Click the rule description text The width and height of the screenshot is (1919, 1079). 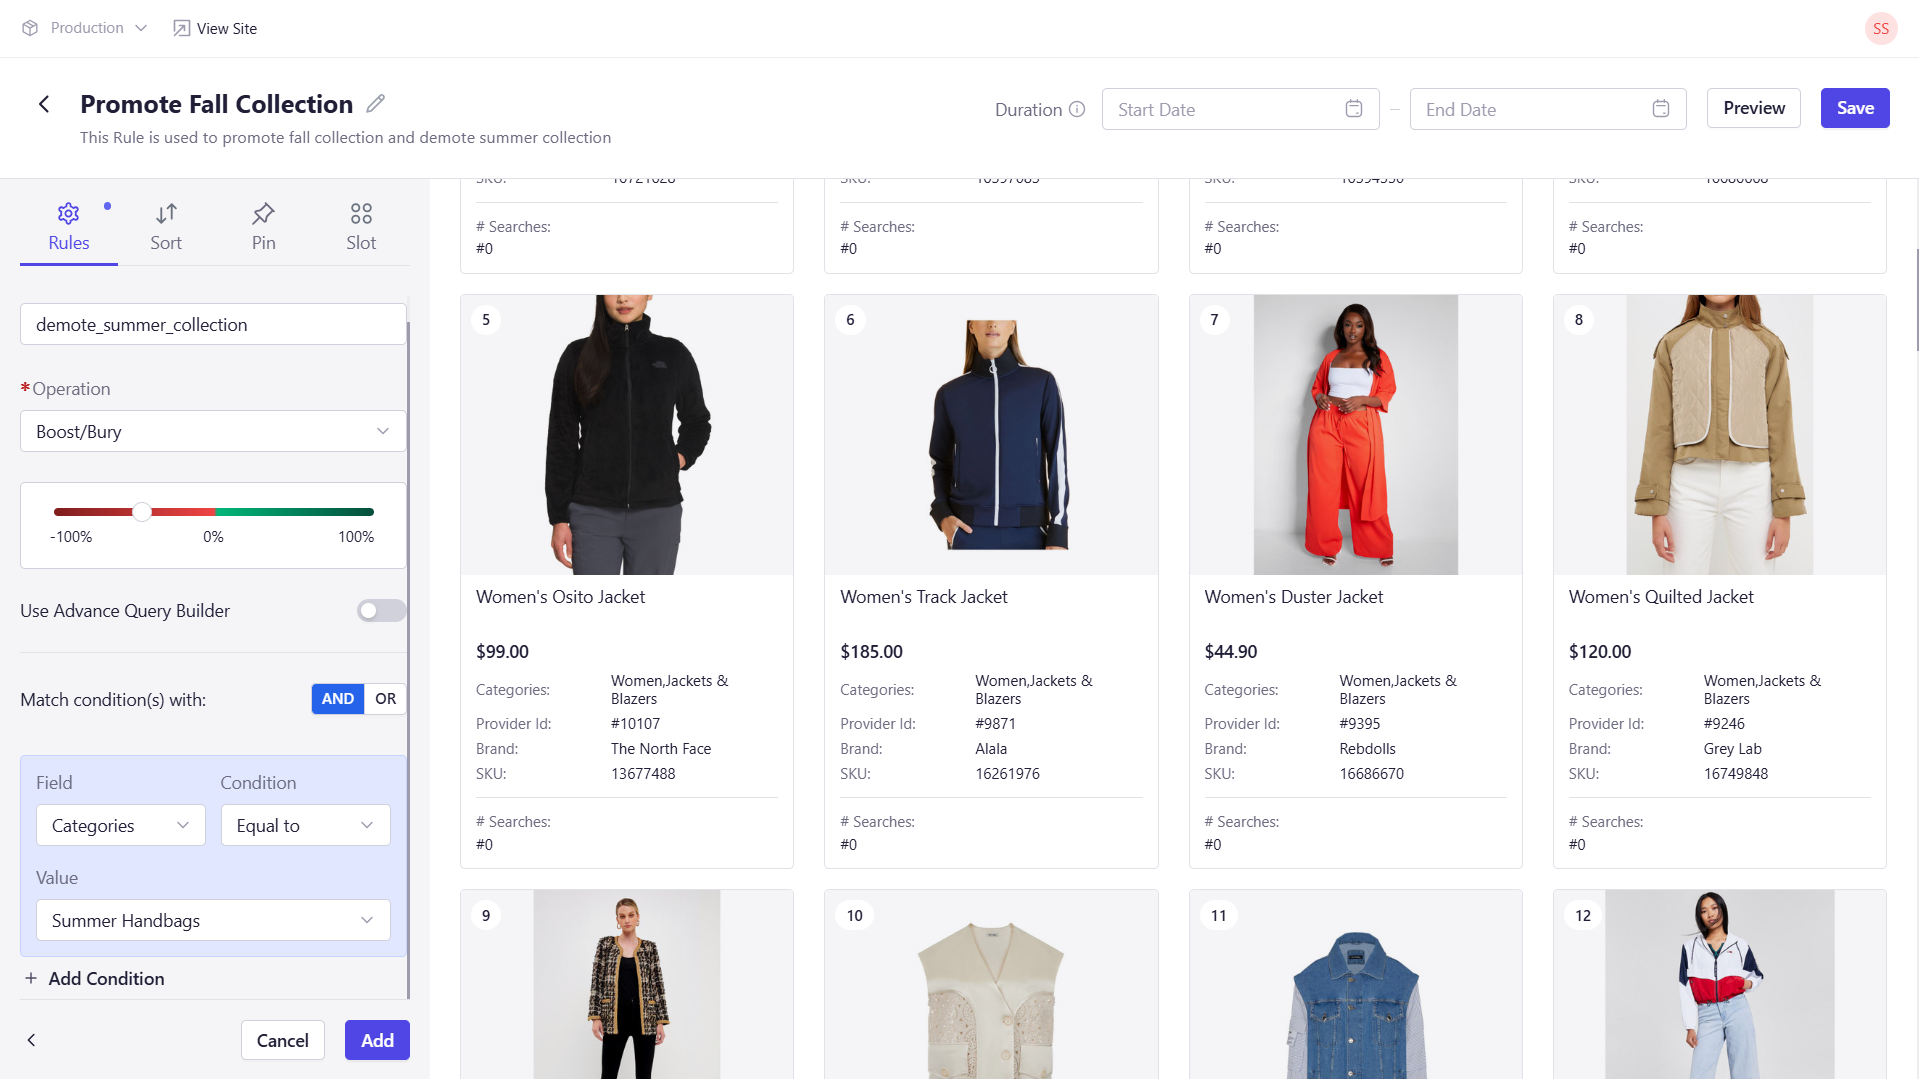pos(345,137)
